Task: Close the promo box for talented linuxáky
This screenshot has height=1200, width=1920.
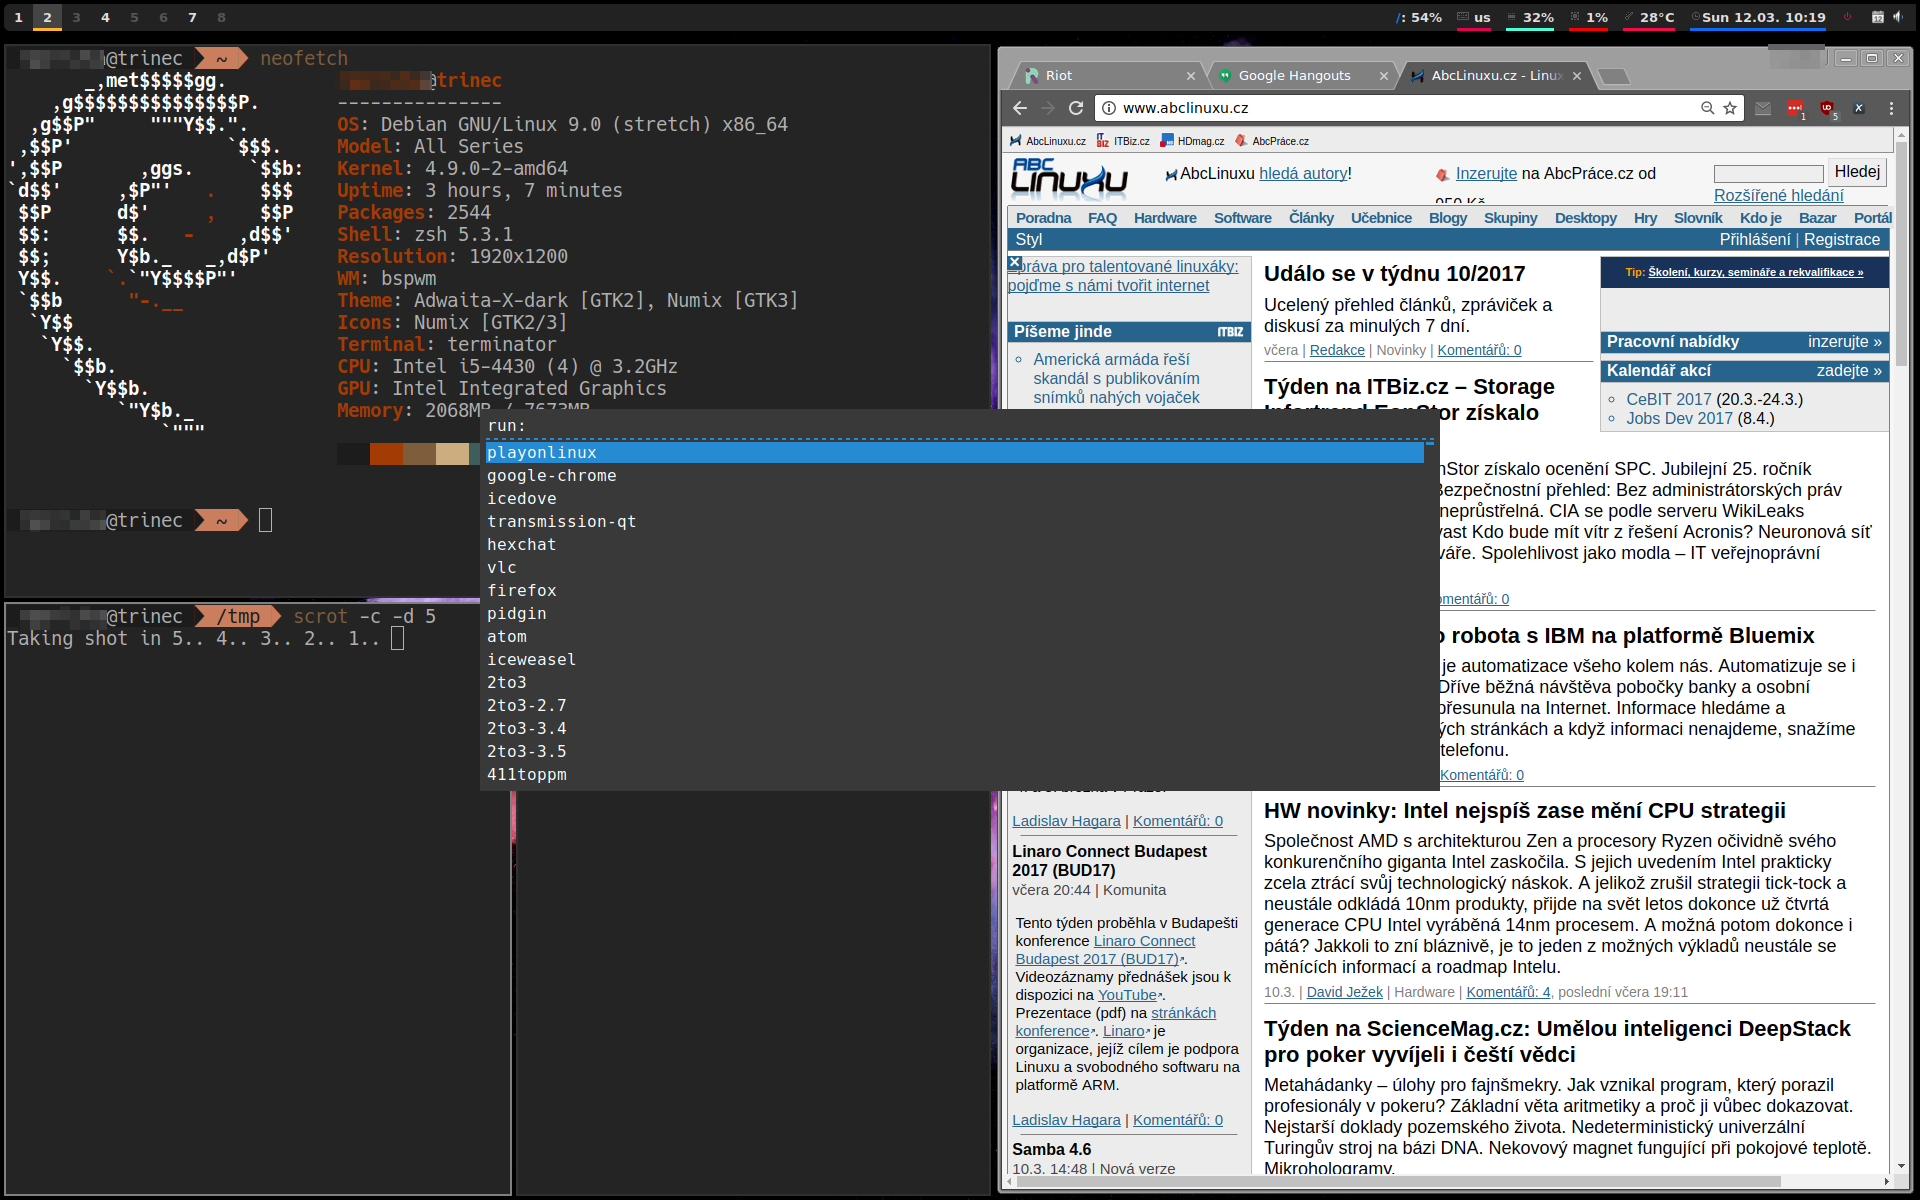Action: point(1015,262)
